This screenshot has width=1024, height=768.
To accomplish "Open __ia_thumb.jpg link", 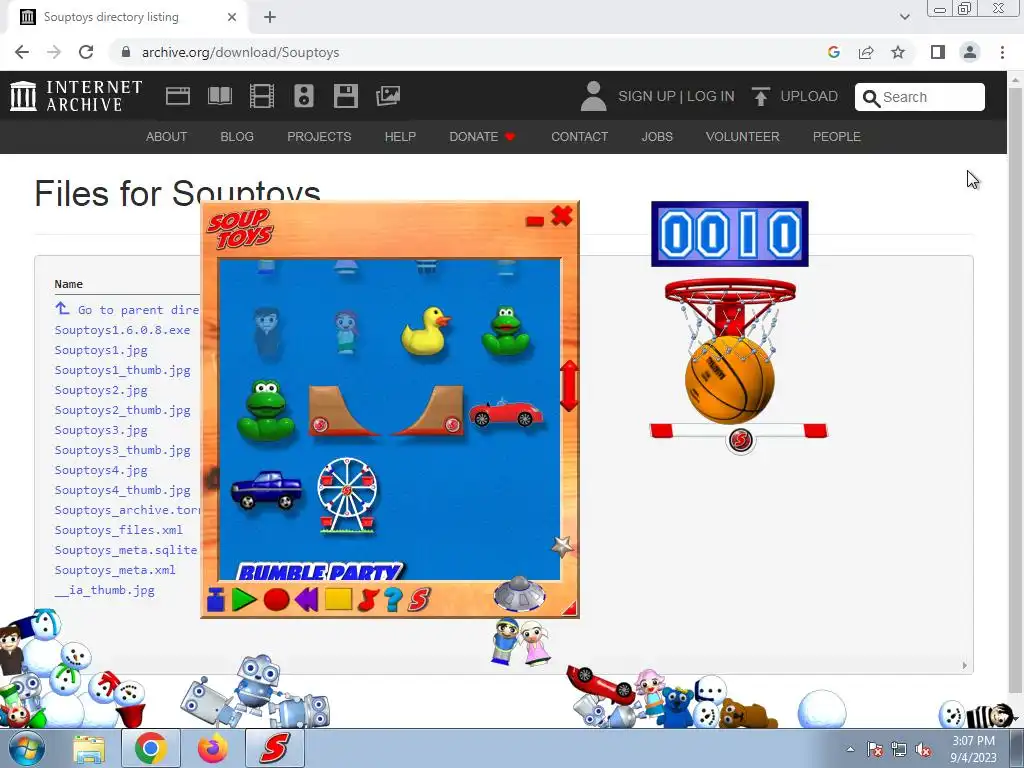I will pos(104,590).
